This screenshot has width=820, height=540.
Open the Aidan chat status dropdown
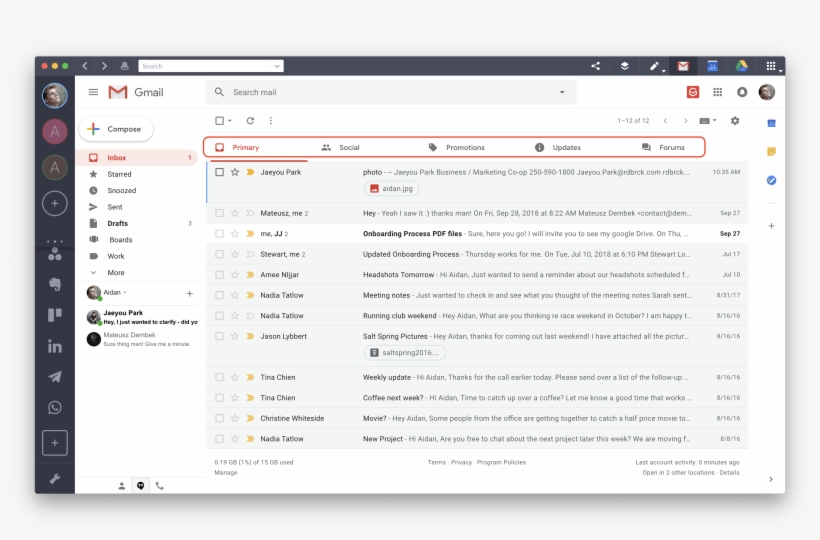pyautogui.click(x=125, y=292)
